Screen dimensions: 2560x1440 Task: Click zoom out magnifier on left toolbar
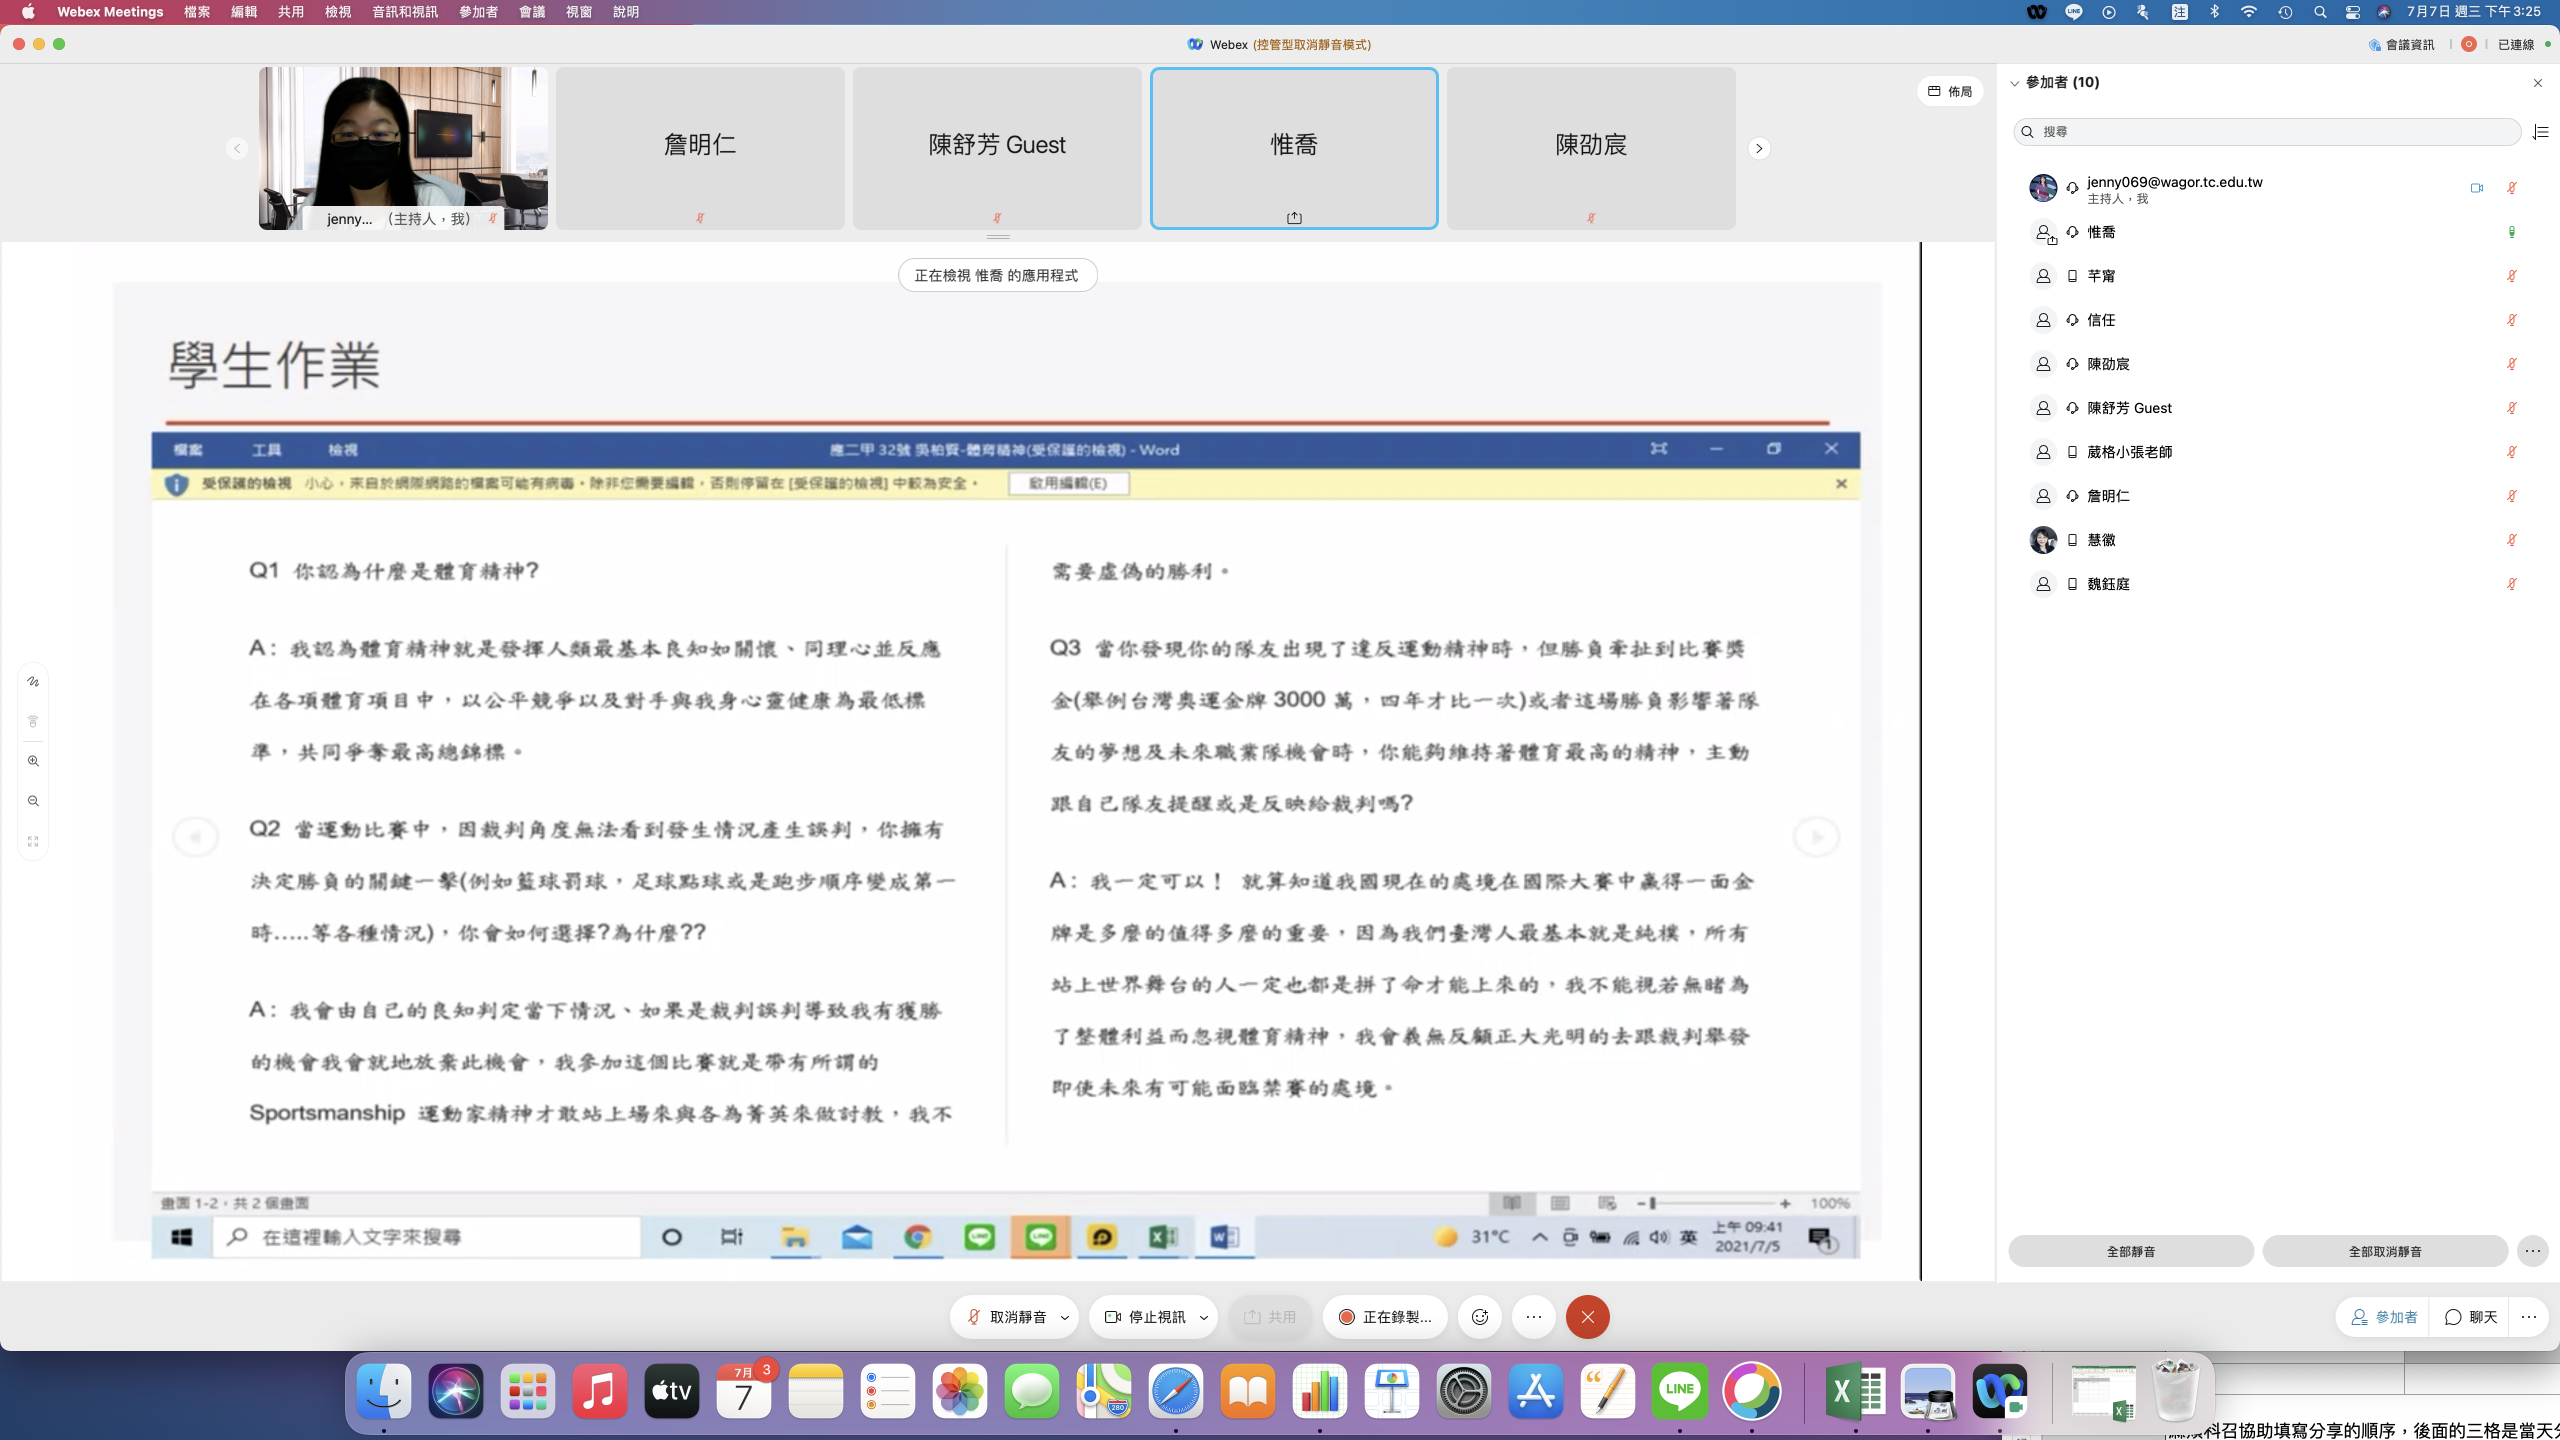pos(33,801)
